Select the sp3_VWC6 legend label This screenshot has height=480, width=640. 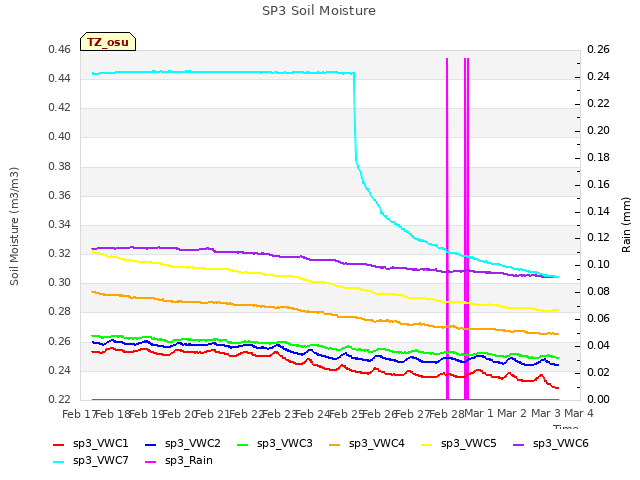point(560,444)
